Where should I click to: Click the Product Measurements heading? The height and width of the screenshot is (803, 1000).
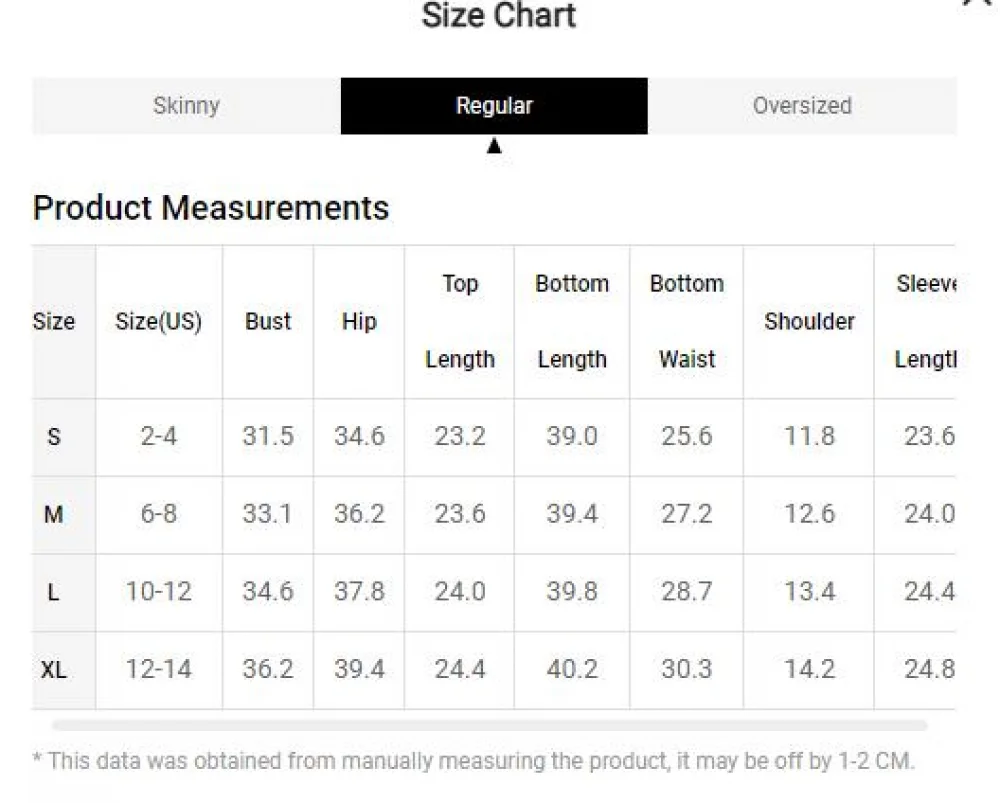click(211, 208)
